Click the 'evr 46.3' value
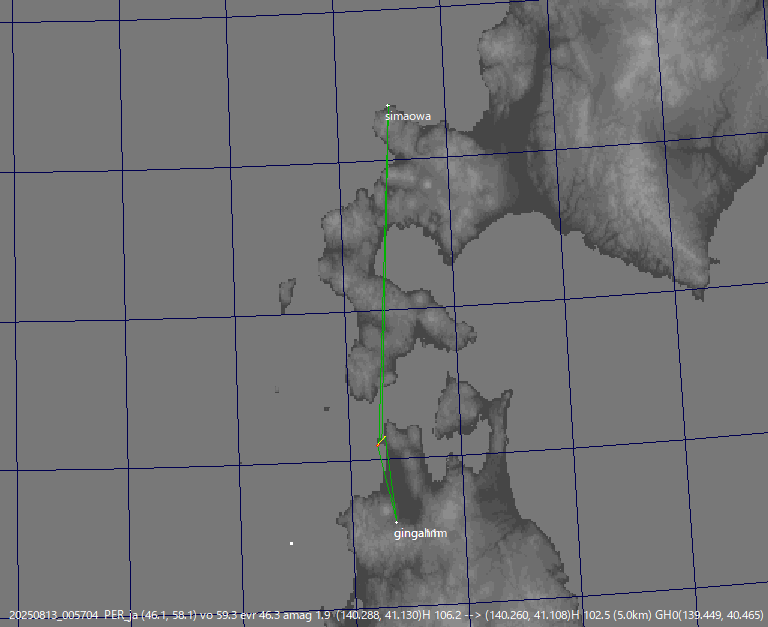This screenshot has height=627, width=768. click(x=261, y=615)
